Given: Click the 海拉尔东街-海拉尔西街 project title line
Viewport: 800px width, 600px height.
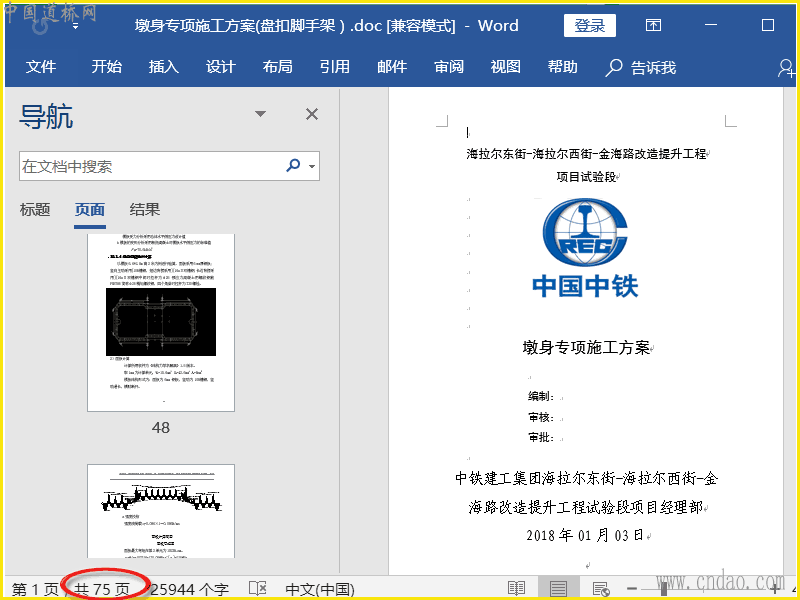Looking at the screenshot, I should click(586, 154).
